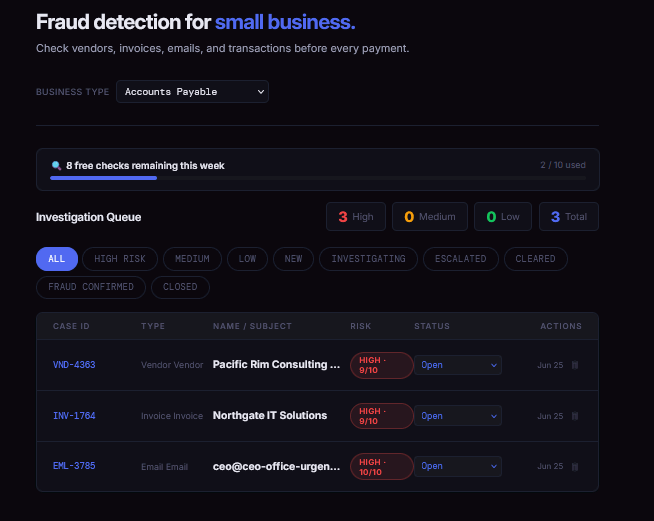The image size is (654, 521).
Task: Change status of Northgate IT Solutions case
Action: pos(458,416)
